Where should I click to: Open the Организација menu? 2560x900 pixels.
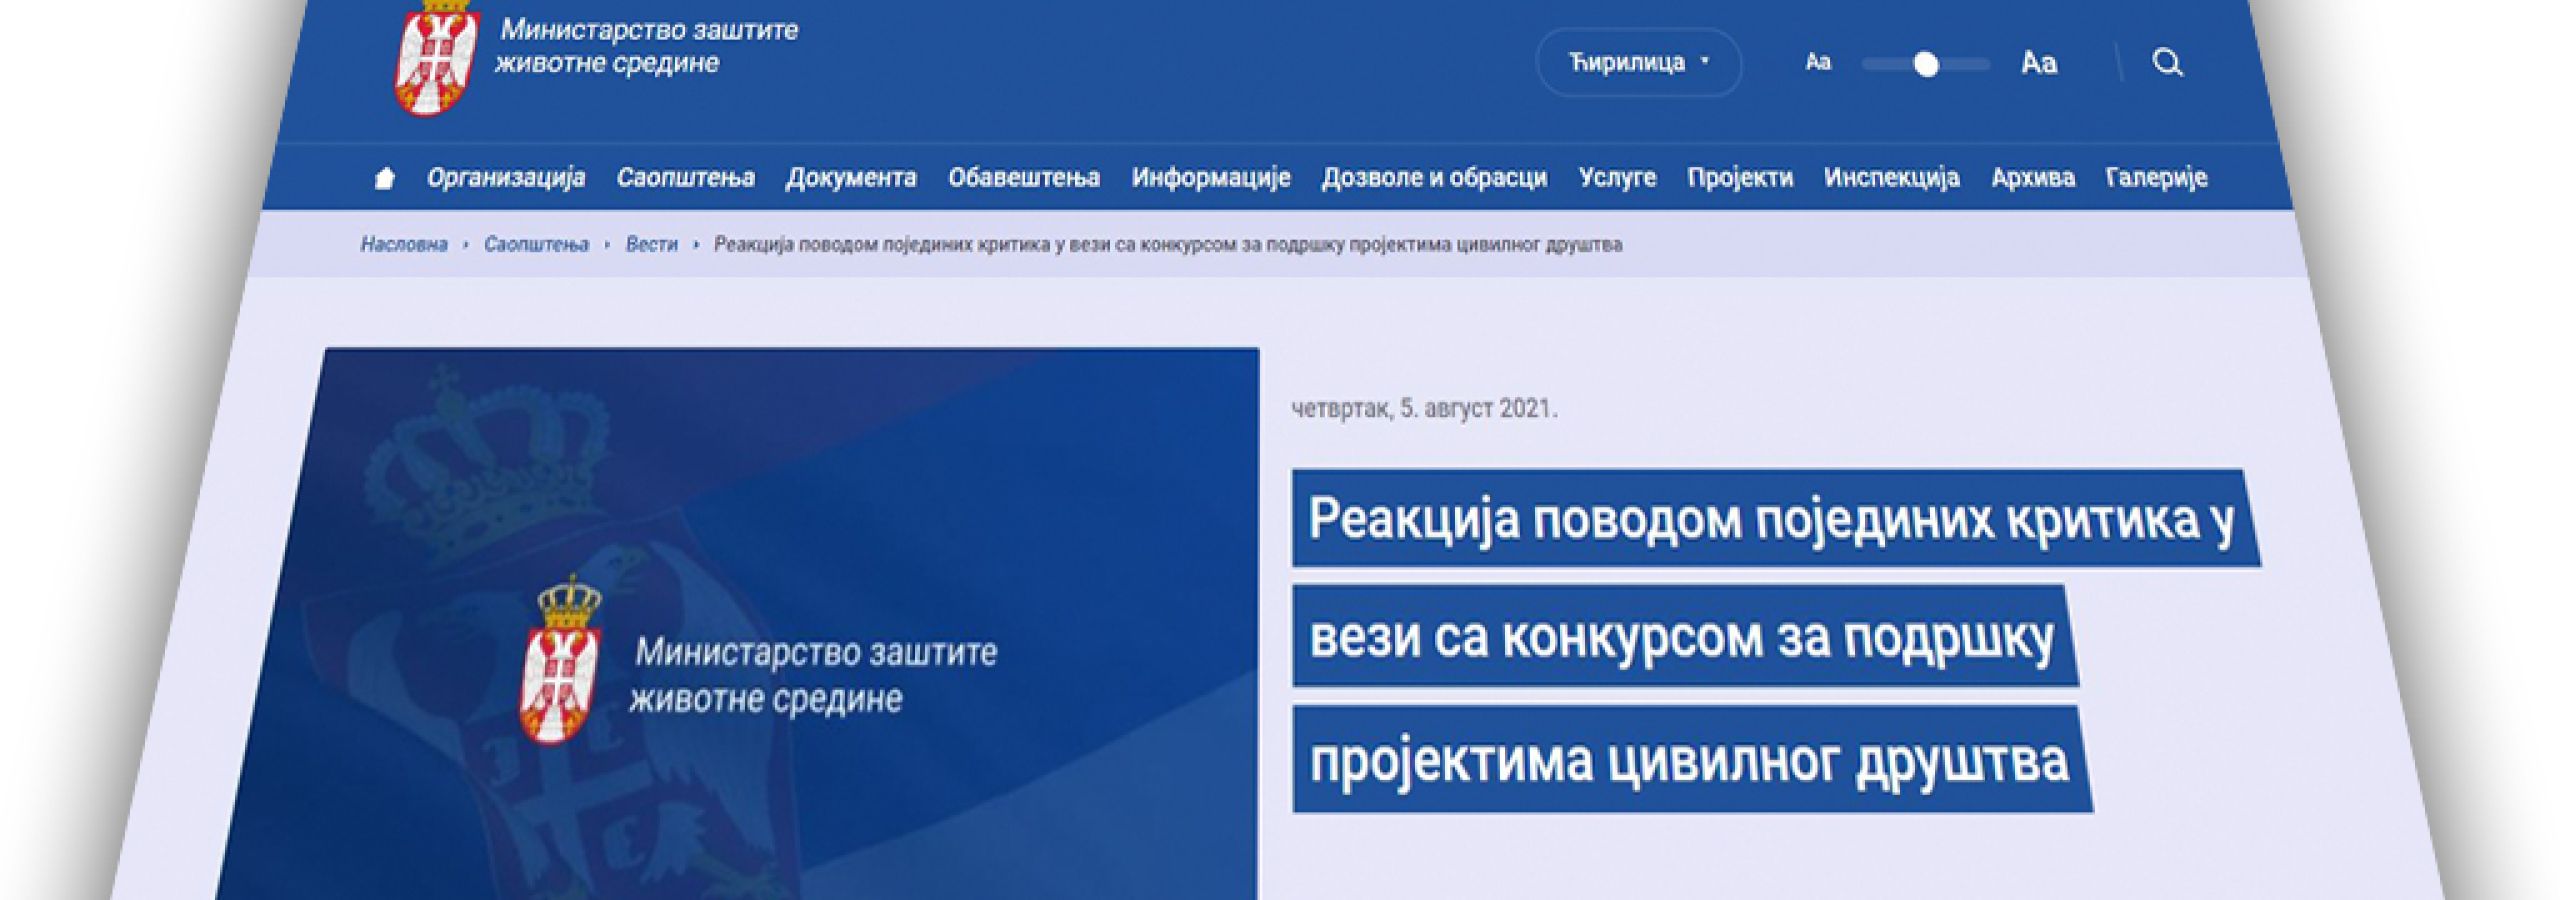pos(506,178)
